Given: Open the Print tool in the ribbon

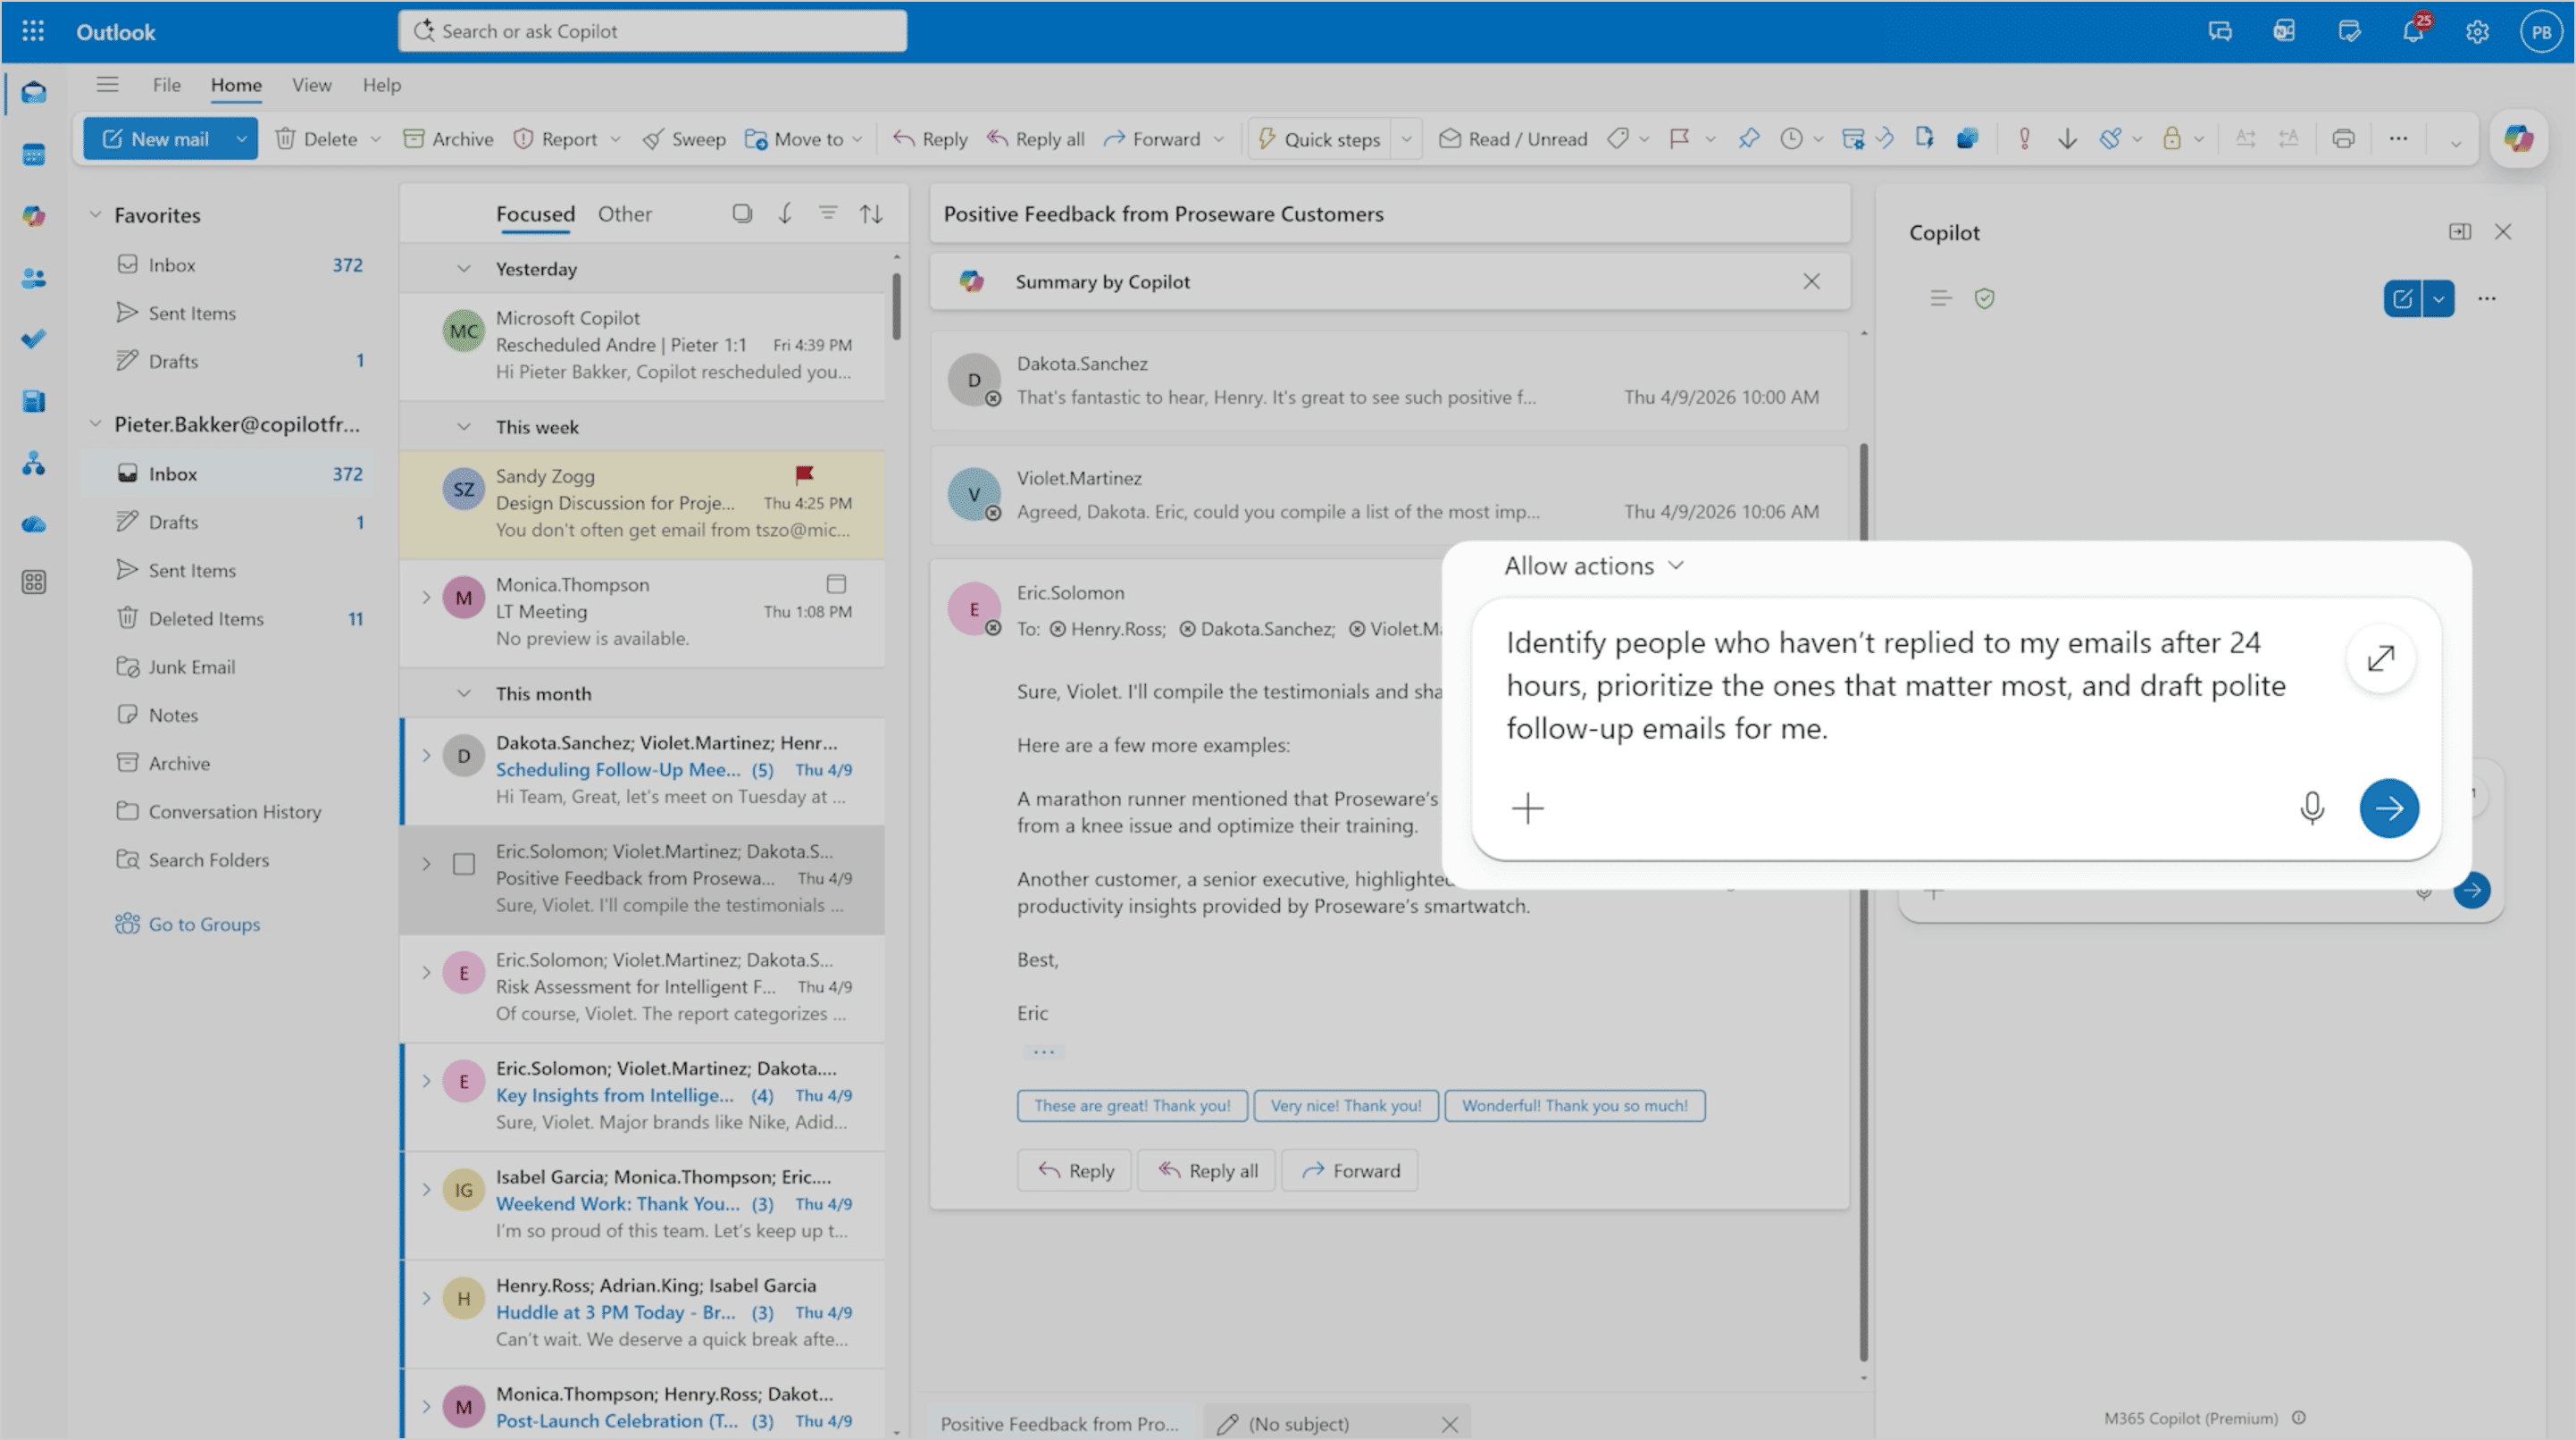Looking at the screenshot, I should coord(2343,138).
